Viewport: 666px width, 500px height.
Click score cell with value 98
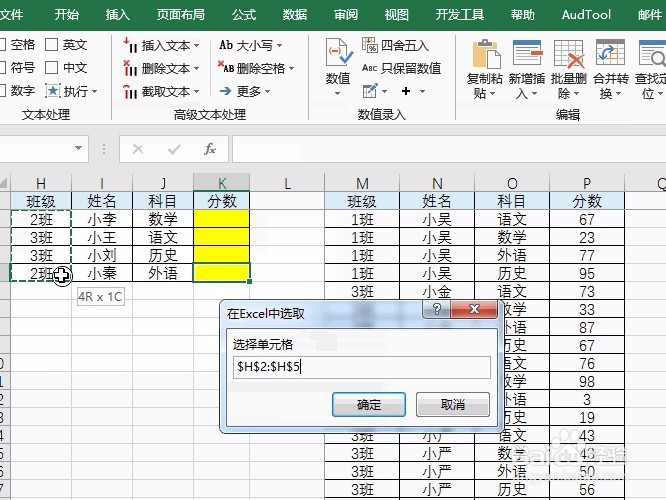point(587,381)
